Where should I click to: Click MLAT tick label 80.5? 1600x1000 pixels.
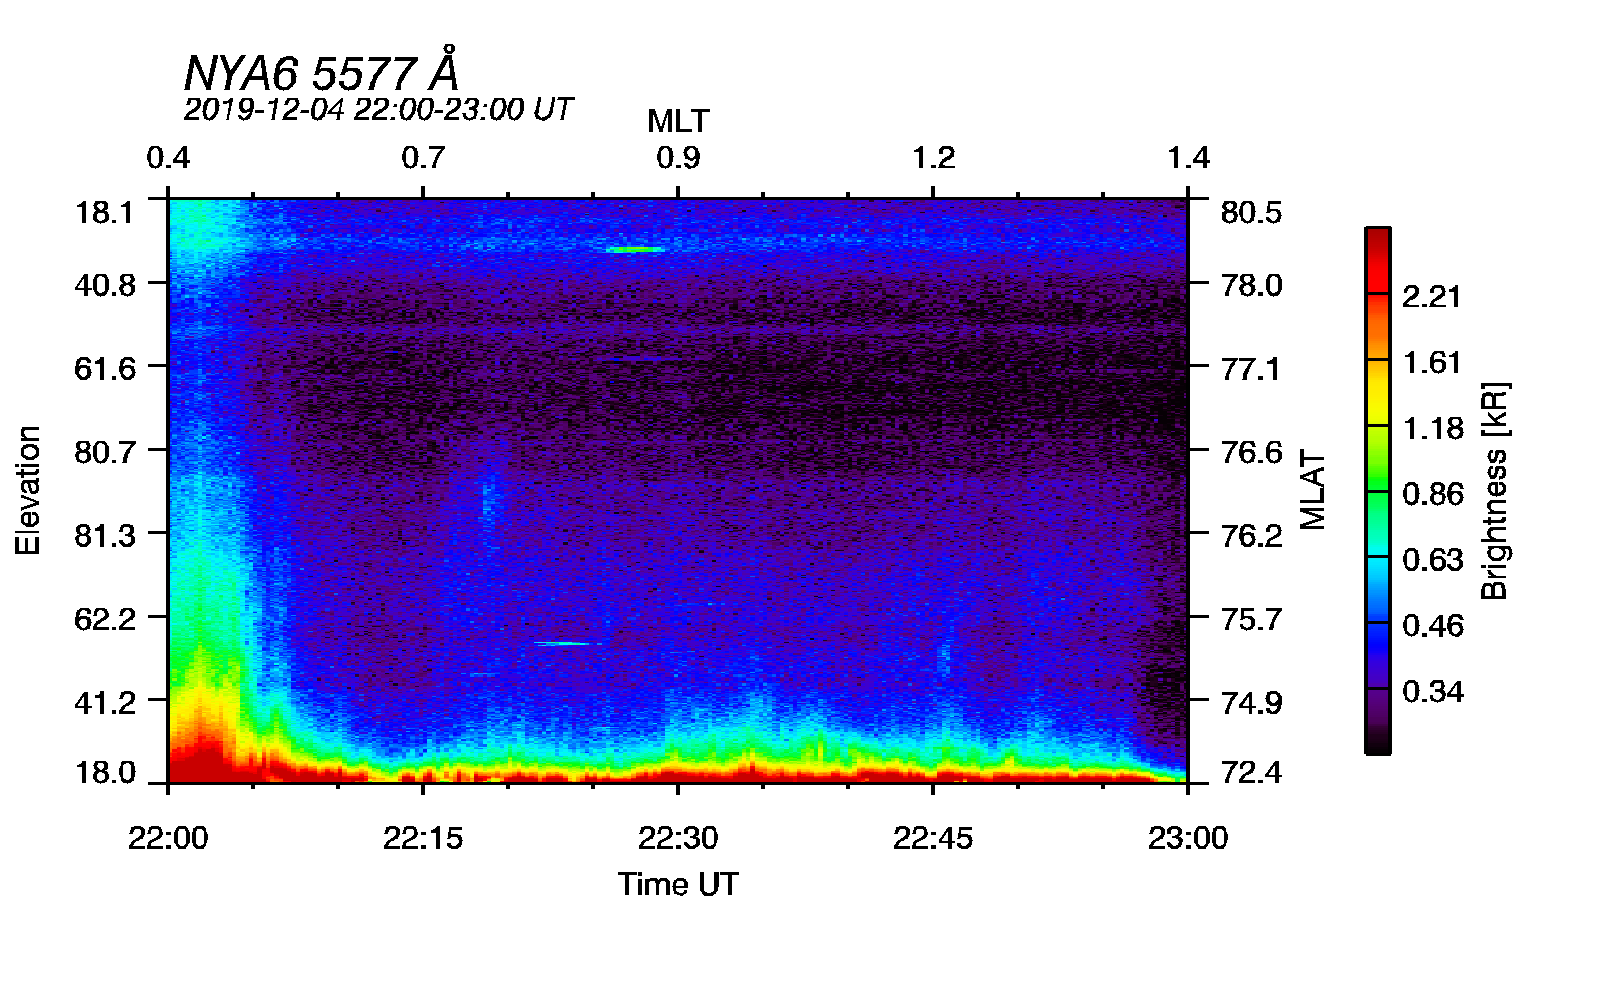pyautogui.click(x=1251, y=213)
